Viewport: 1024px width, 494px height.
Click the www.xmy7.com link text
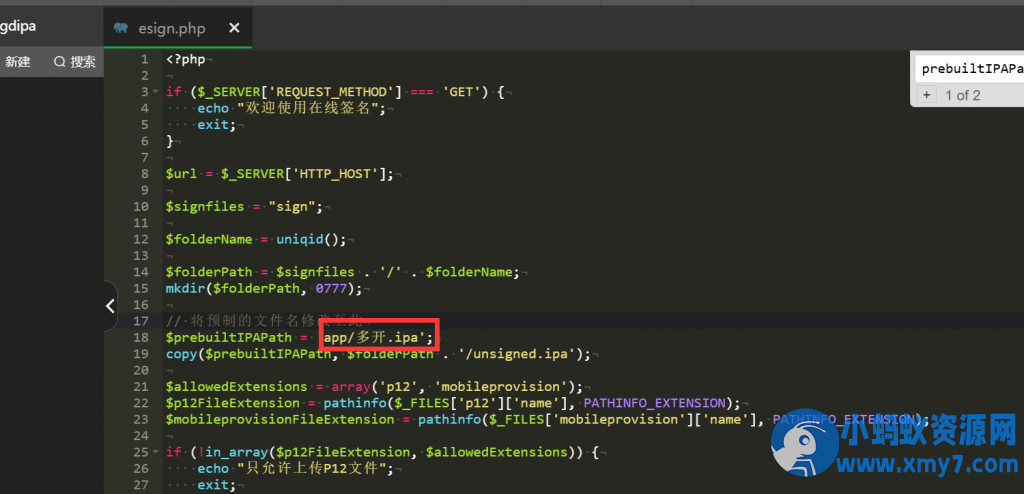930,466
